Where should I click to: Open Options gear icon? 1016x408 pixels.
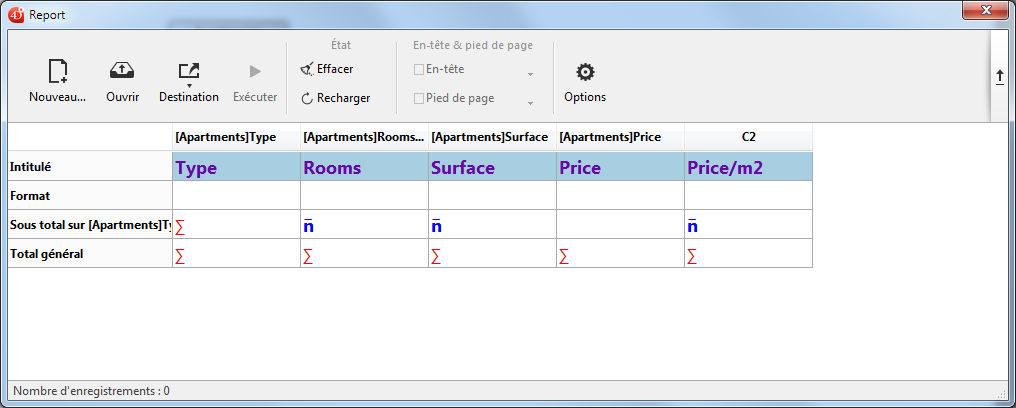tap(585, 72)
